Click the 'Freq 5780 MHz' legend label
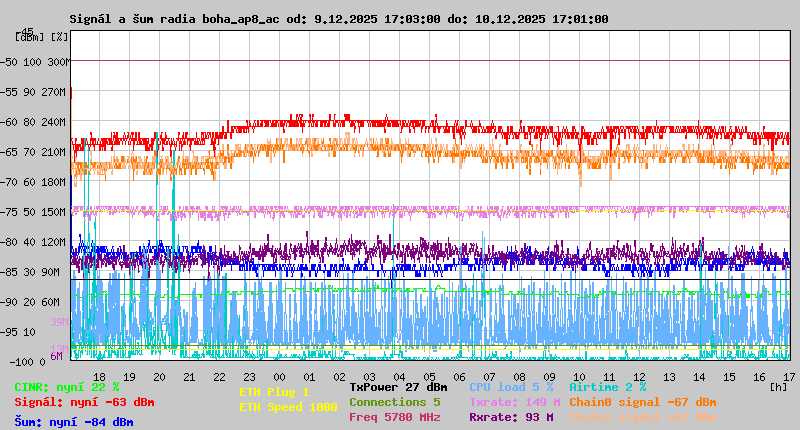The width and height of the screenshot is (800, 430). pyautogui.click(x=394, y=417)
